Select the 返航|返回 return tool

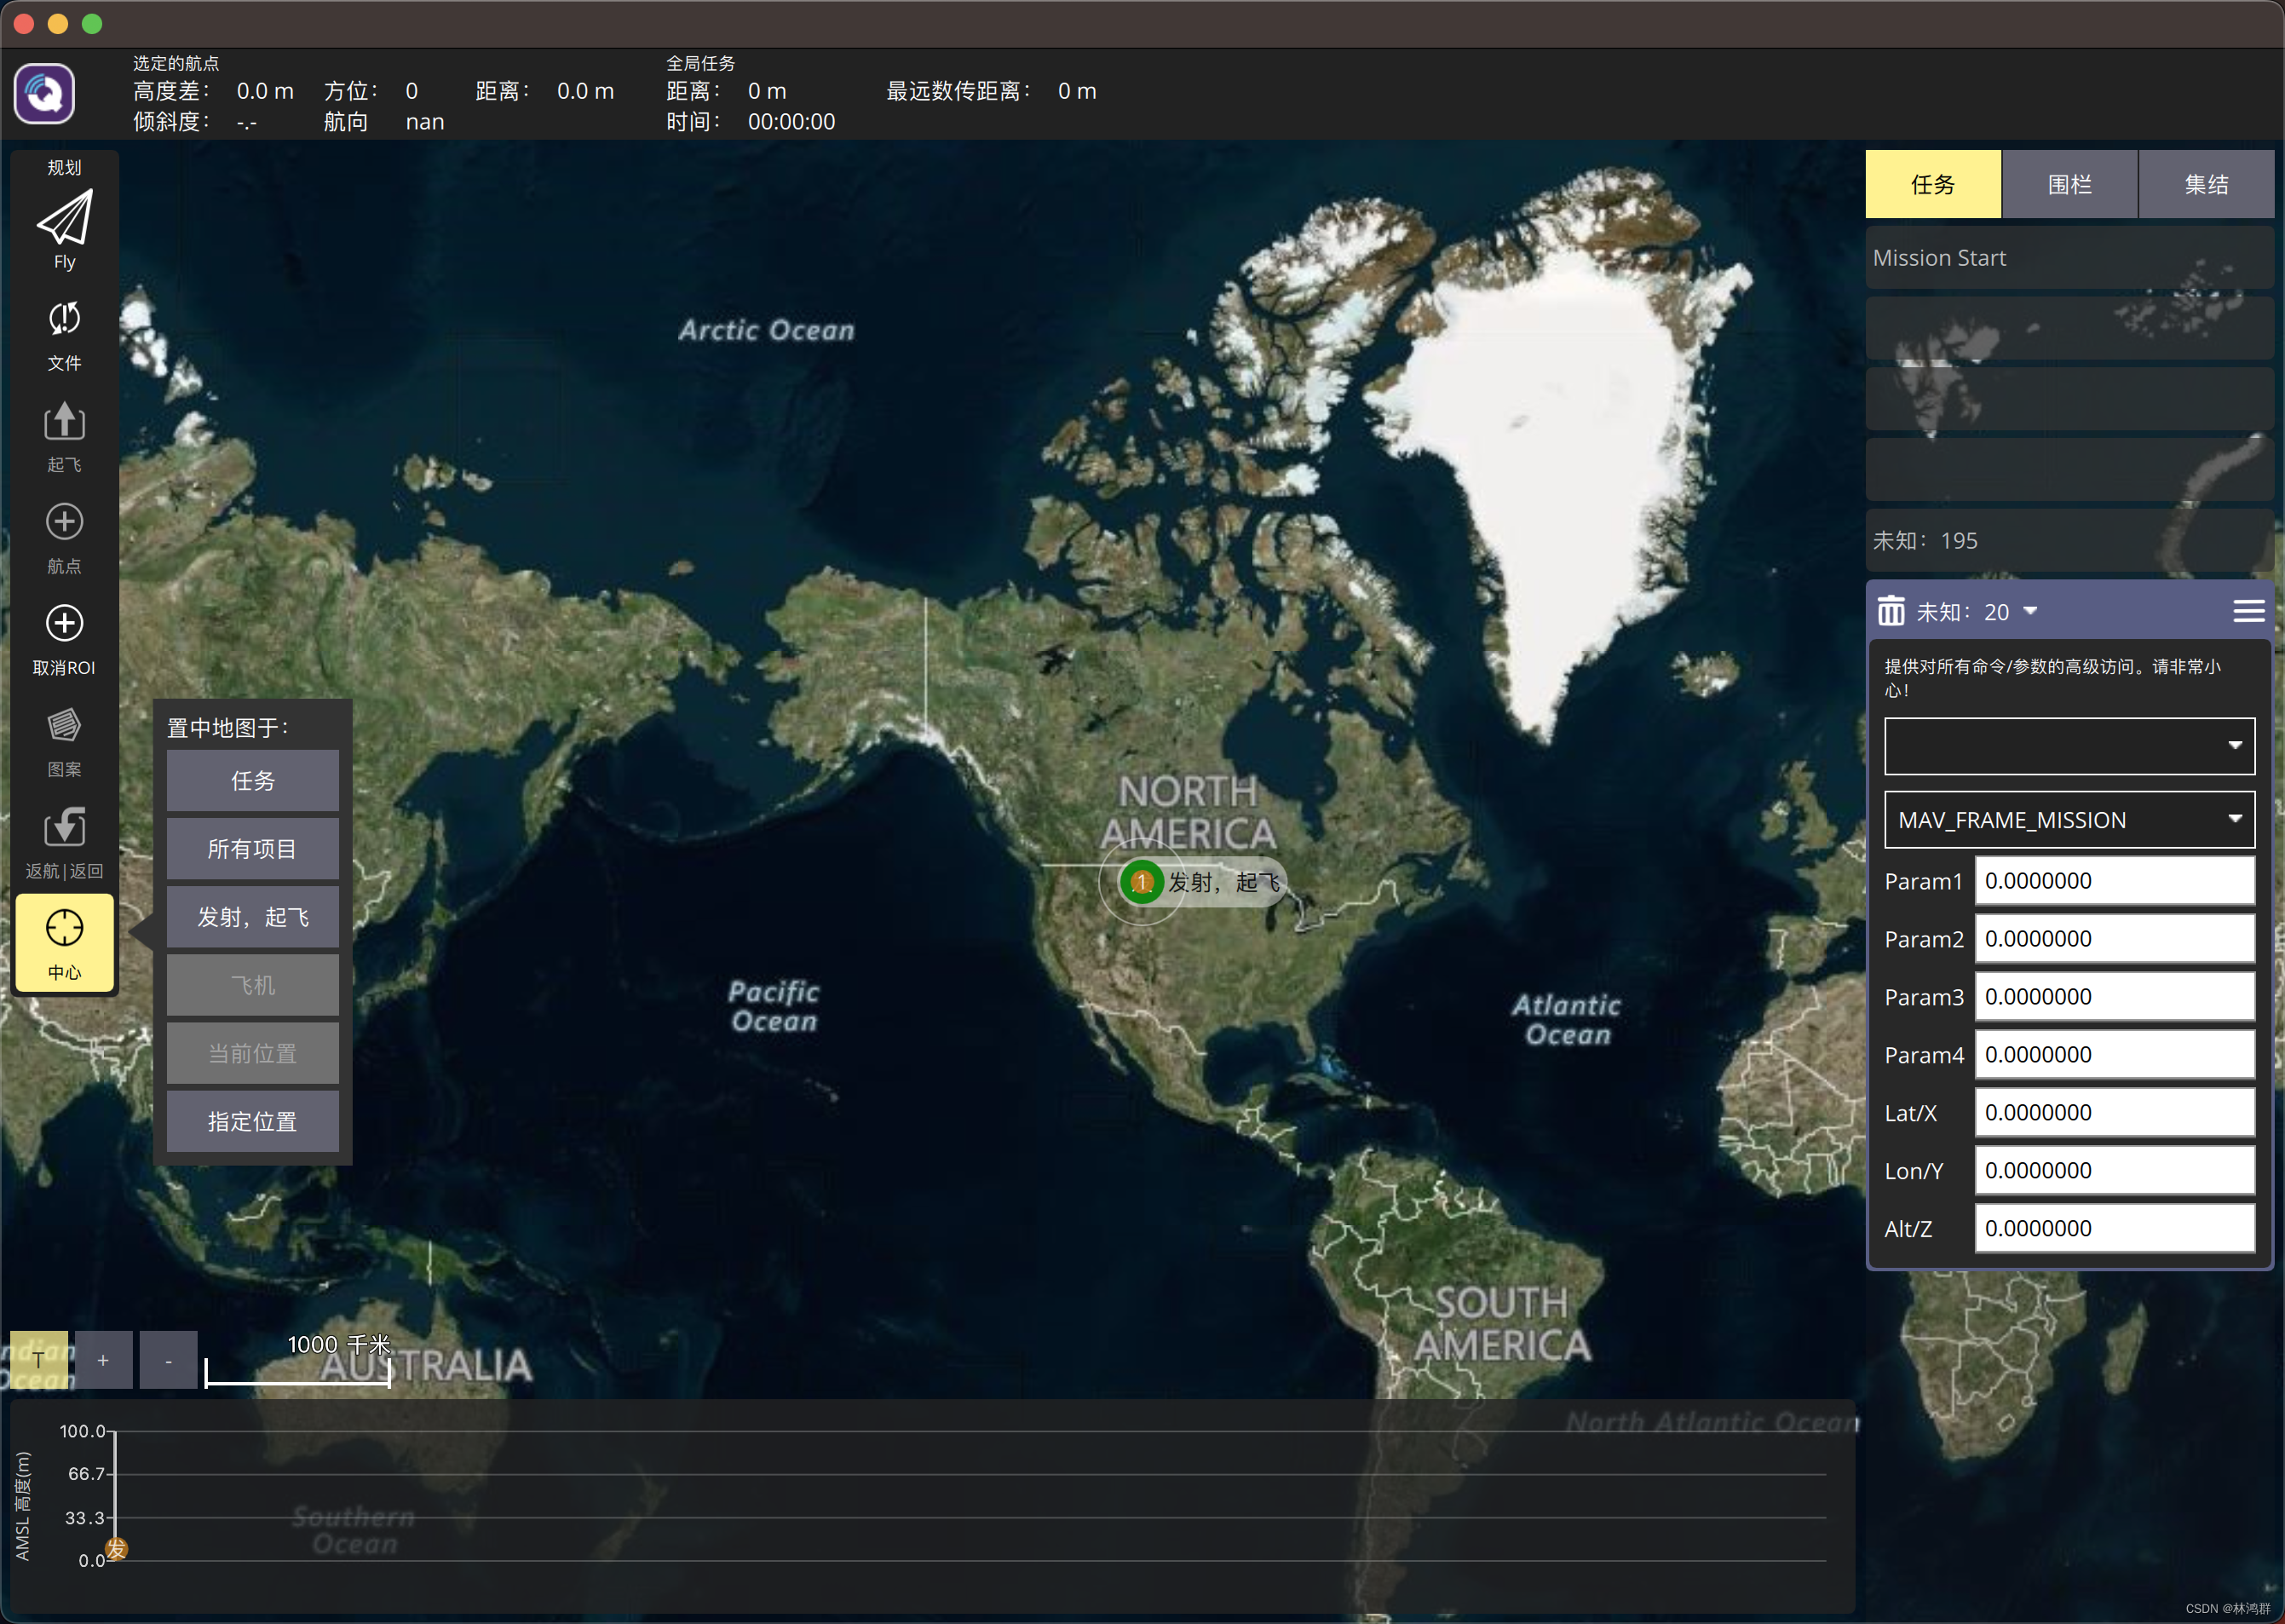[x=64, y=843]
